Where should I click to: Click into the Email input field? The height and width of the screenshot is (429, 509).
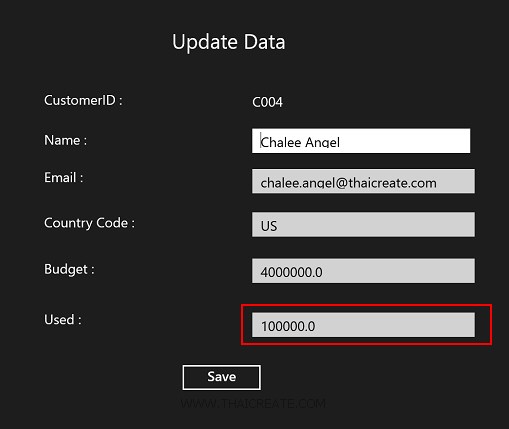click(x=363, y=181)
